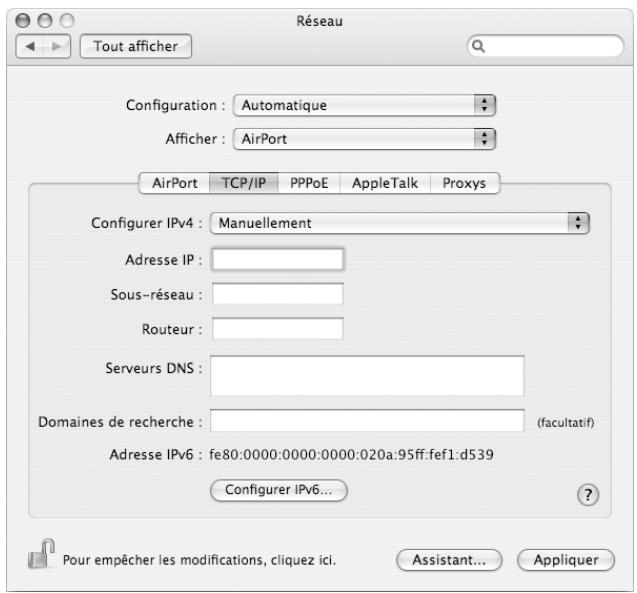Click the '(facultatif)' note
The height and width of the screenshot is (593, 637).
(x=566, y=423)
